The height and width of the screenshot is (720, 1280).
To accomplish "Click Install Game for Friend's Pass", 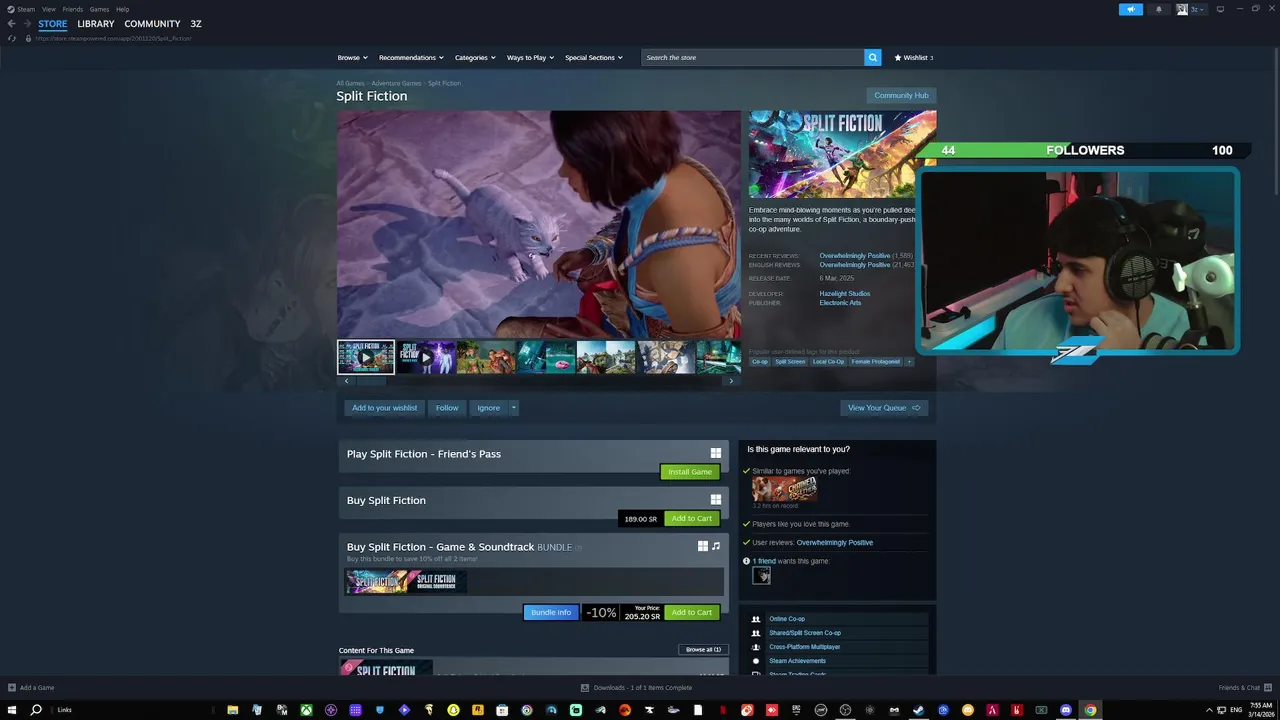I will click(690, 471).
